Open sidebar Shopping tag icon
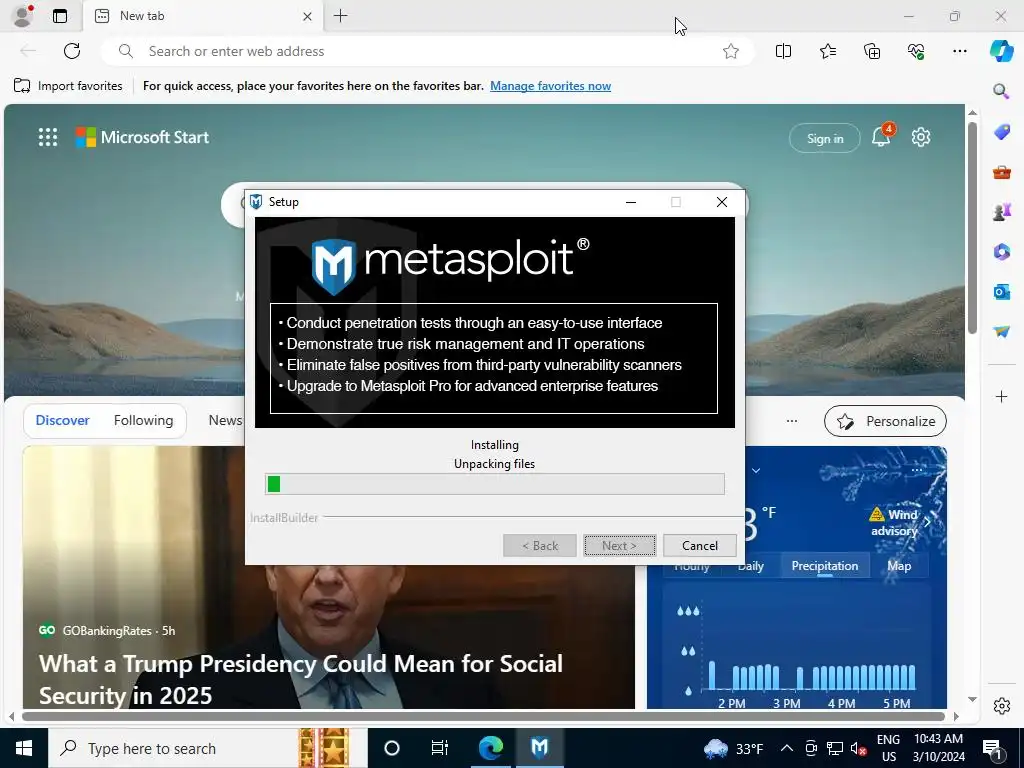 1001,131
